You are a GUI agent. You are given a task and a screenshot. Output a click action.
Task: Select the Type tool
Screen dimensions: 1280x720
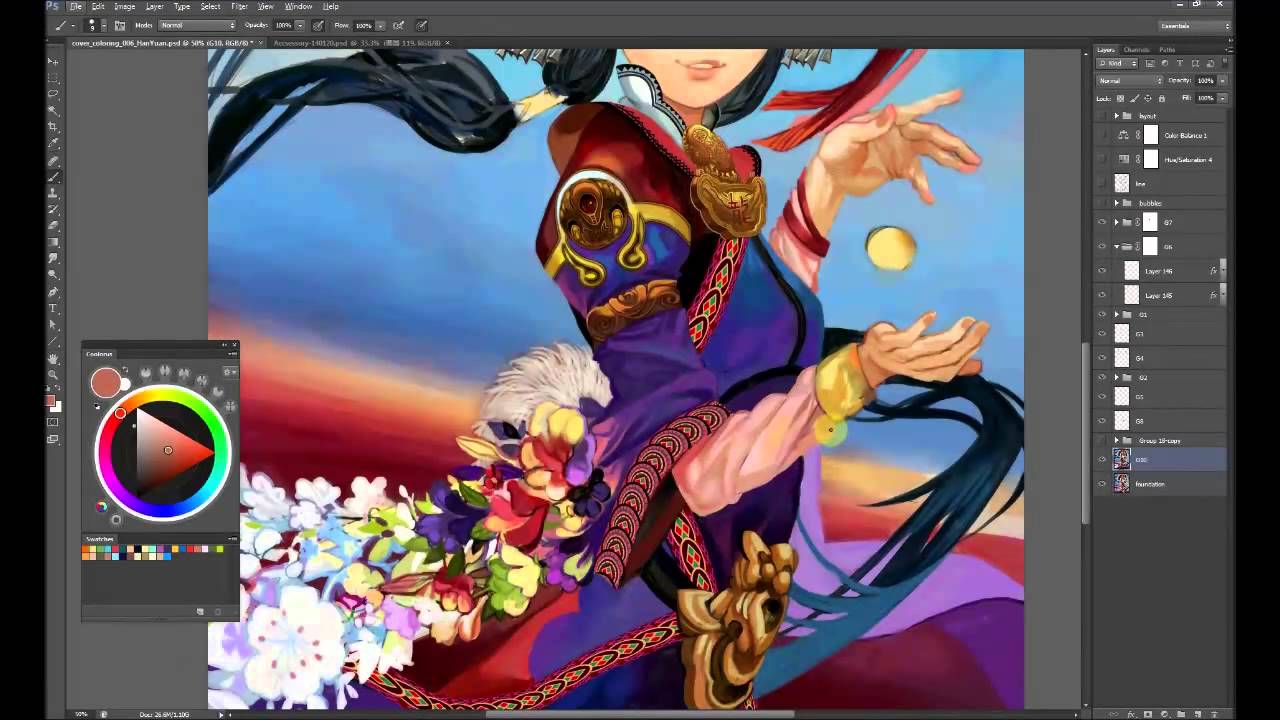53,308
